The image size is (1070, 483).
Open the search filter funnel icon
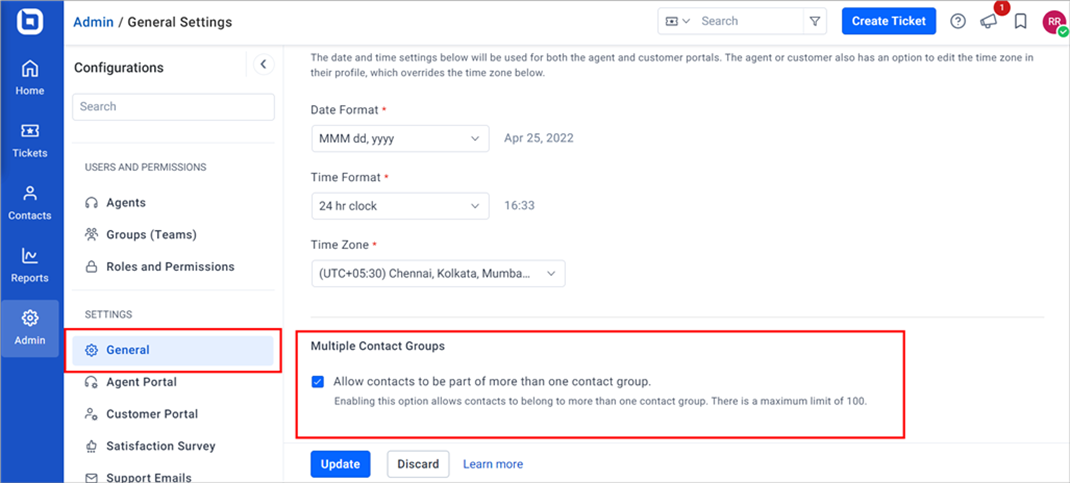[815, 21]
